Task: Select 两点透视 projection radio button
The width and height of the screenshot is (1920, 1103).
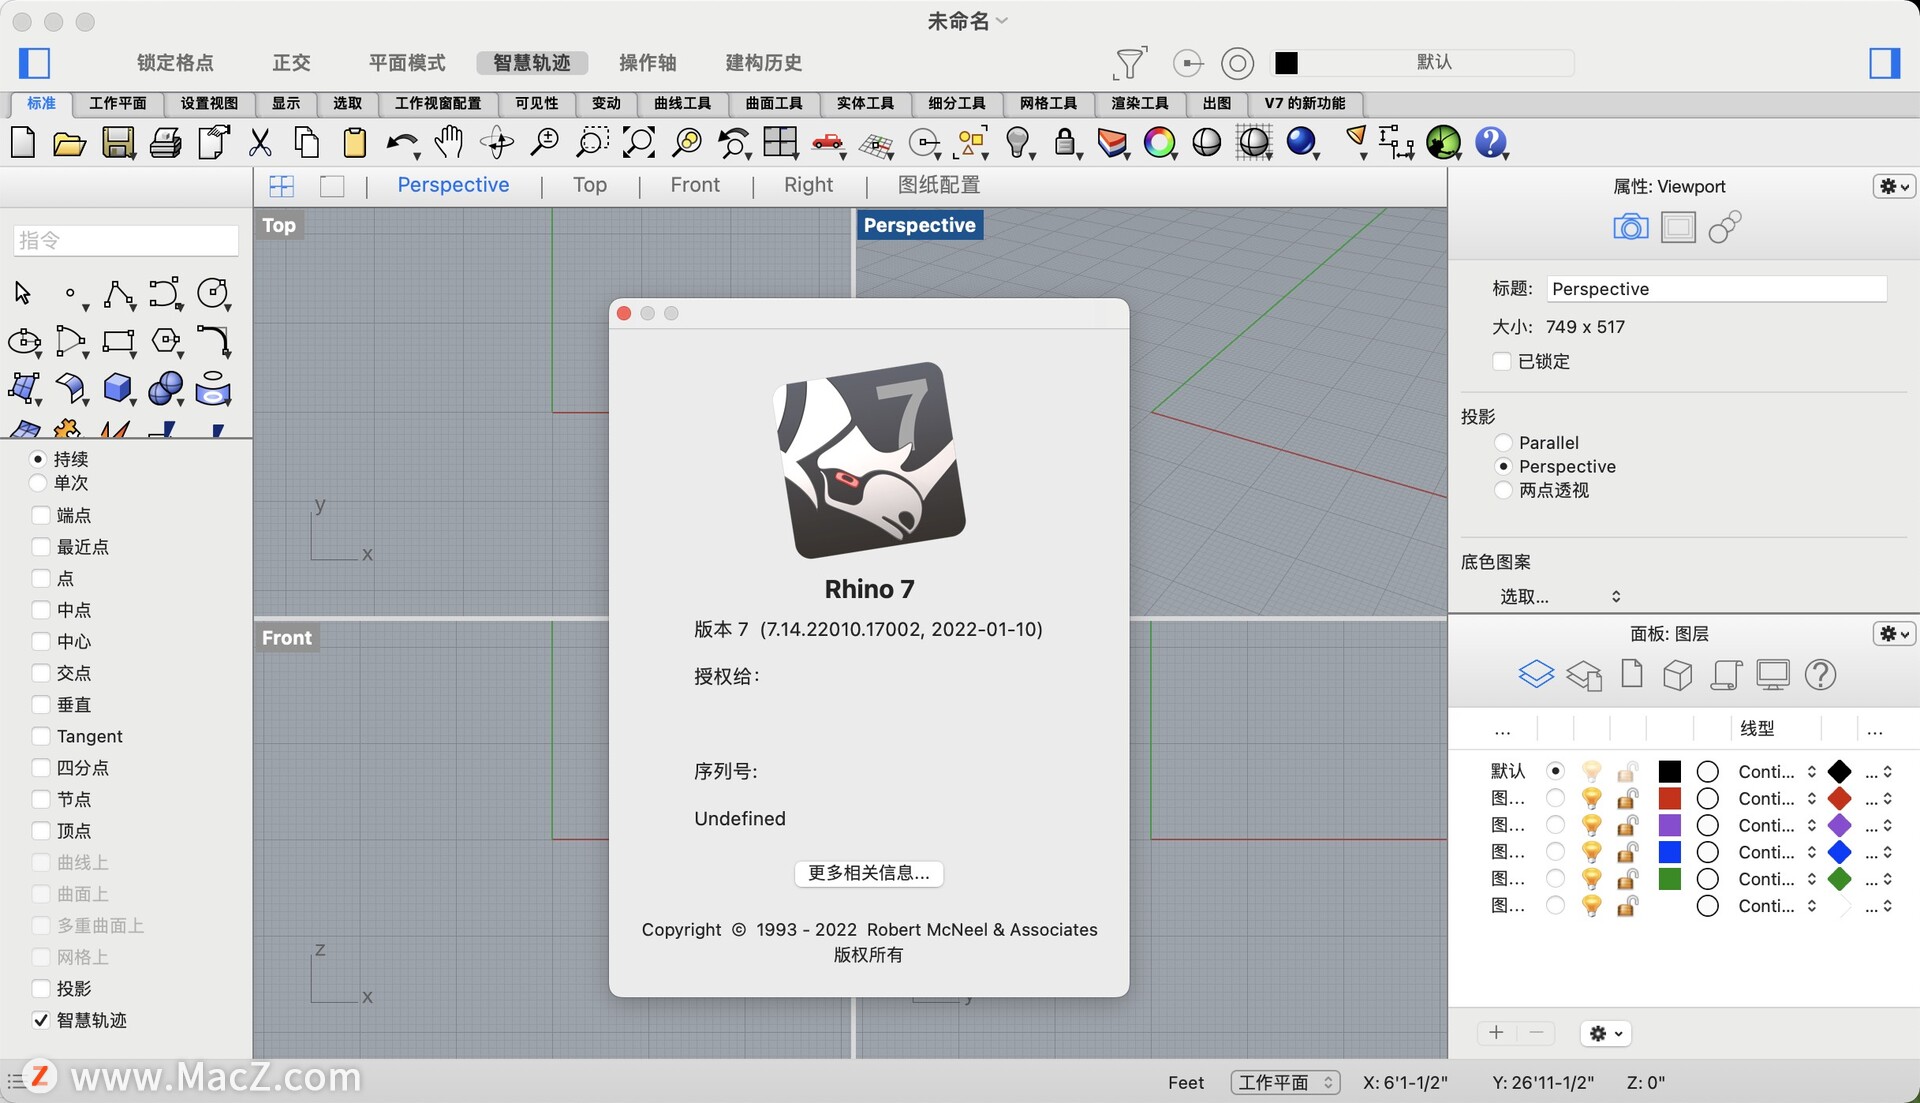Action: pos(1503,490)
